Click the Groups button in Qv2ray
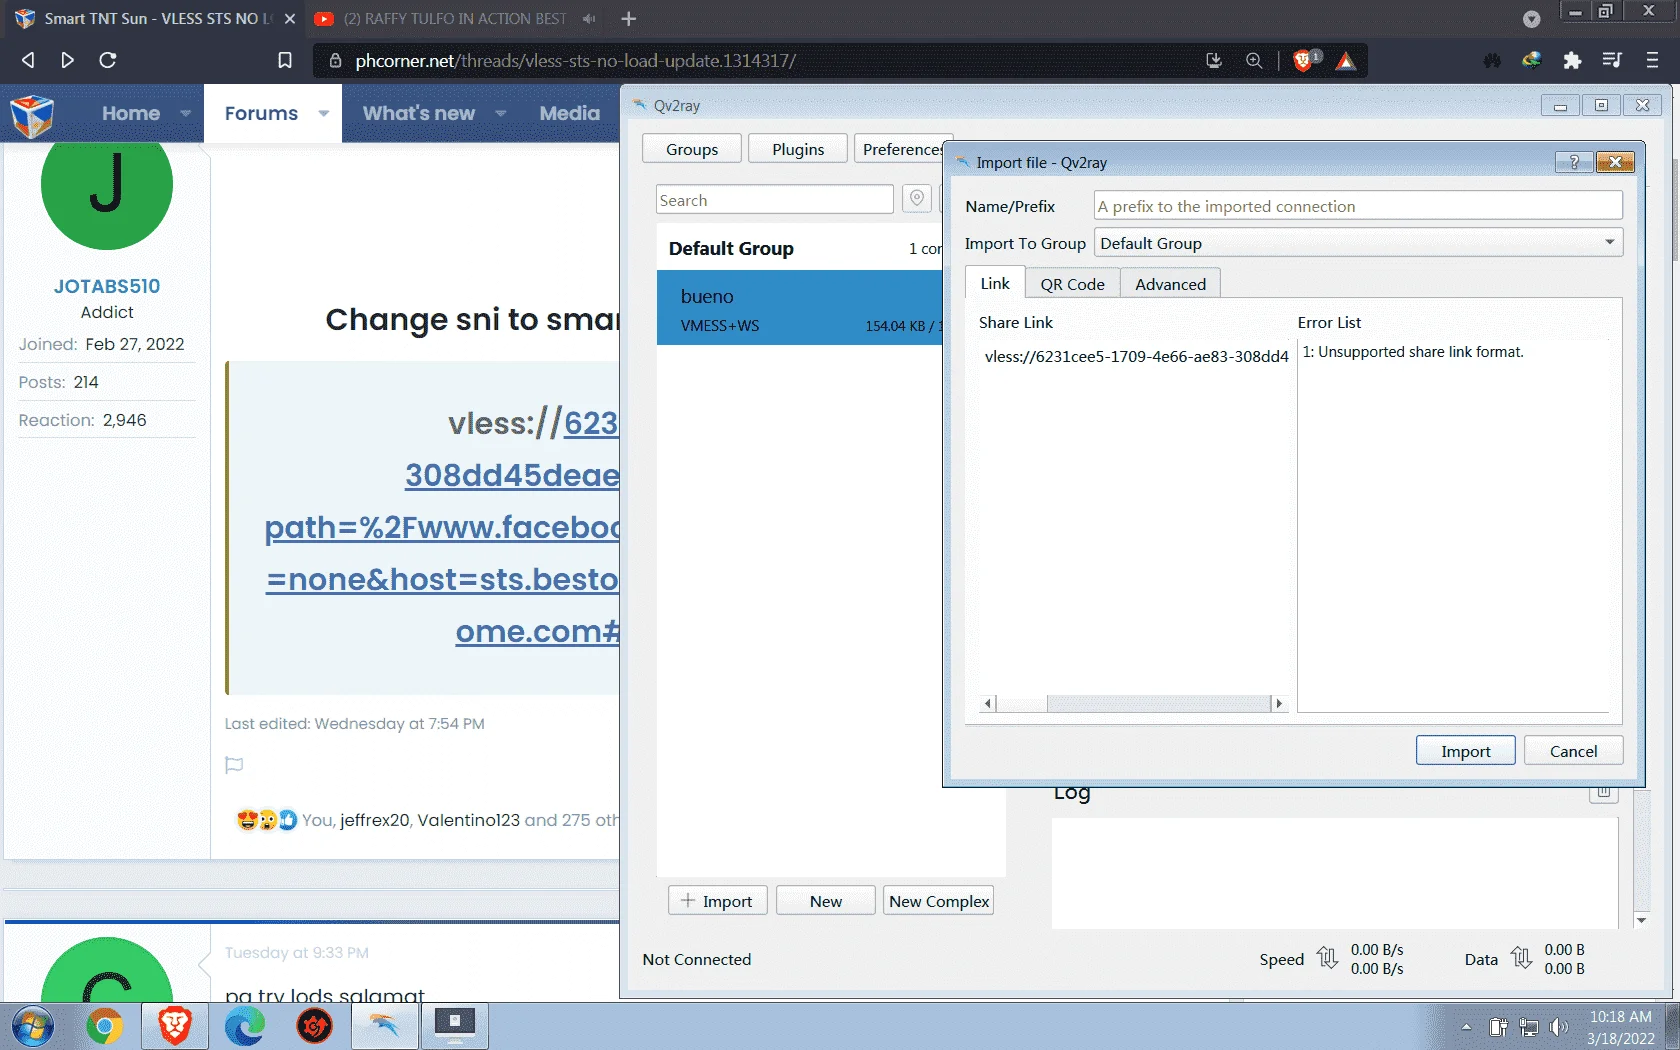1680x1050 pixels. pyautogui.click(x=692, y=149)
